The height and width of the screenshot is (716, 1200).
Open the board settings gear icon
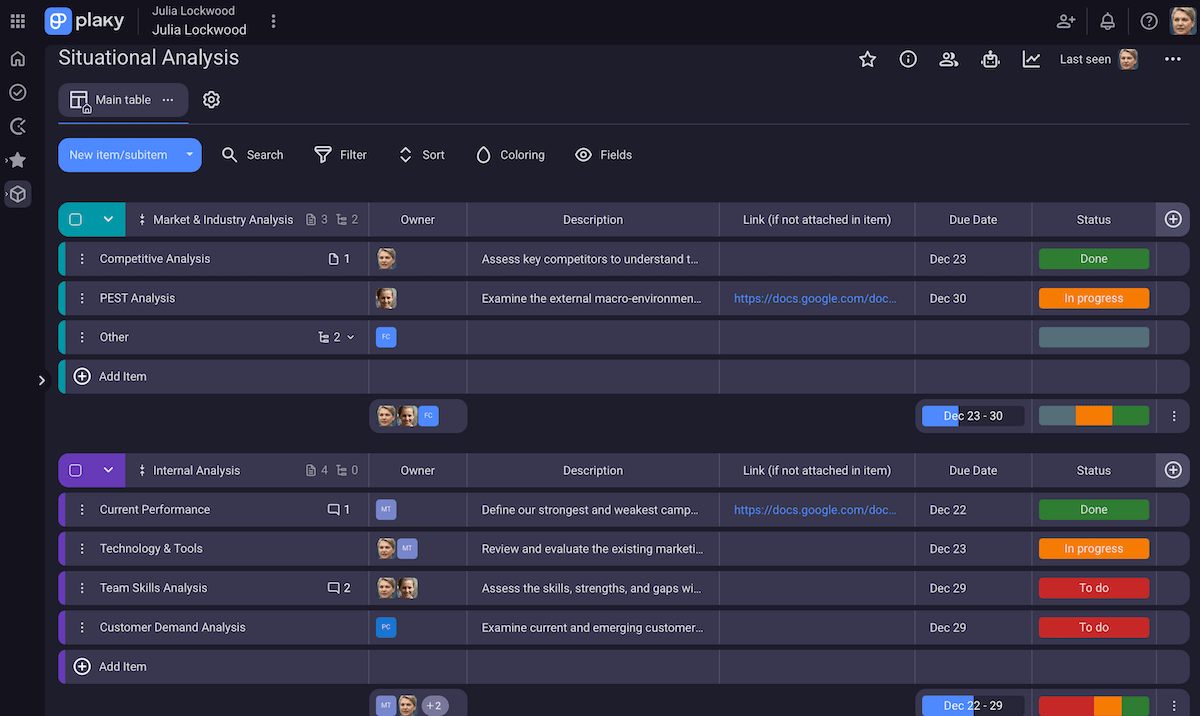pyautogui.click(x=210, y=99)
